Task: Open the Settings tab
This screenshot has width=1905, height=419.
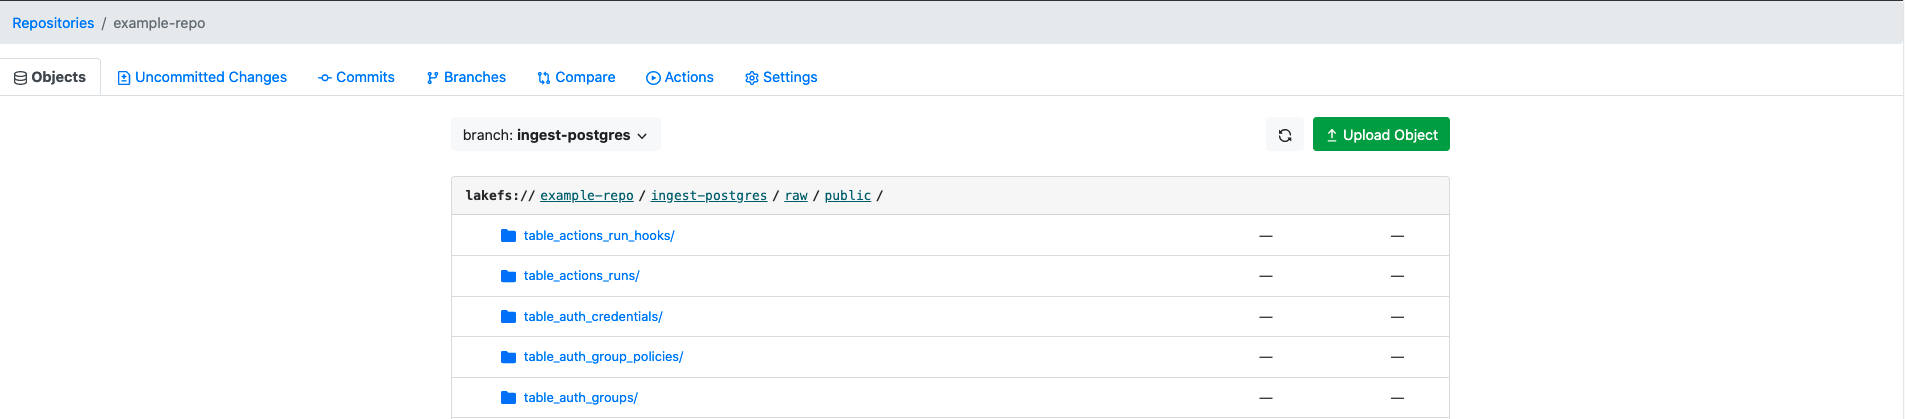Action: (781, 77)
